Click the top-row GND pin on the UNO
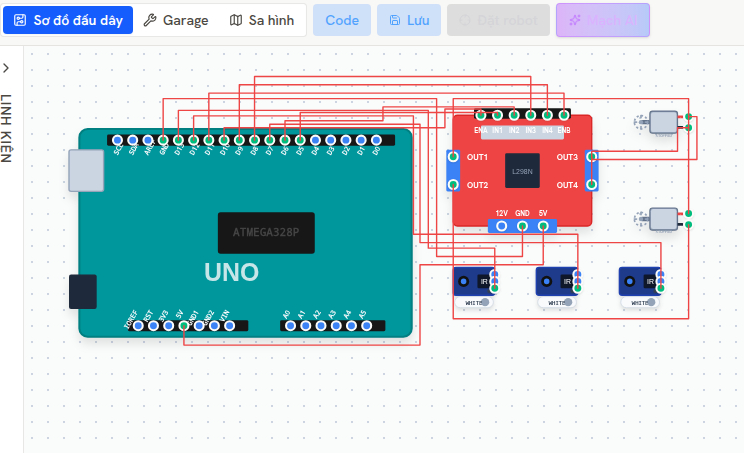The width and height of the screenshot is (744, 453). pos(163,140)
